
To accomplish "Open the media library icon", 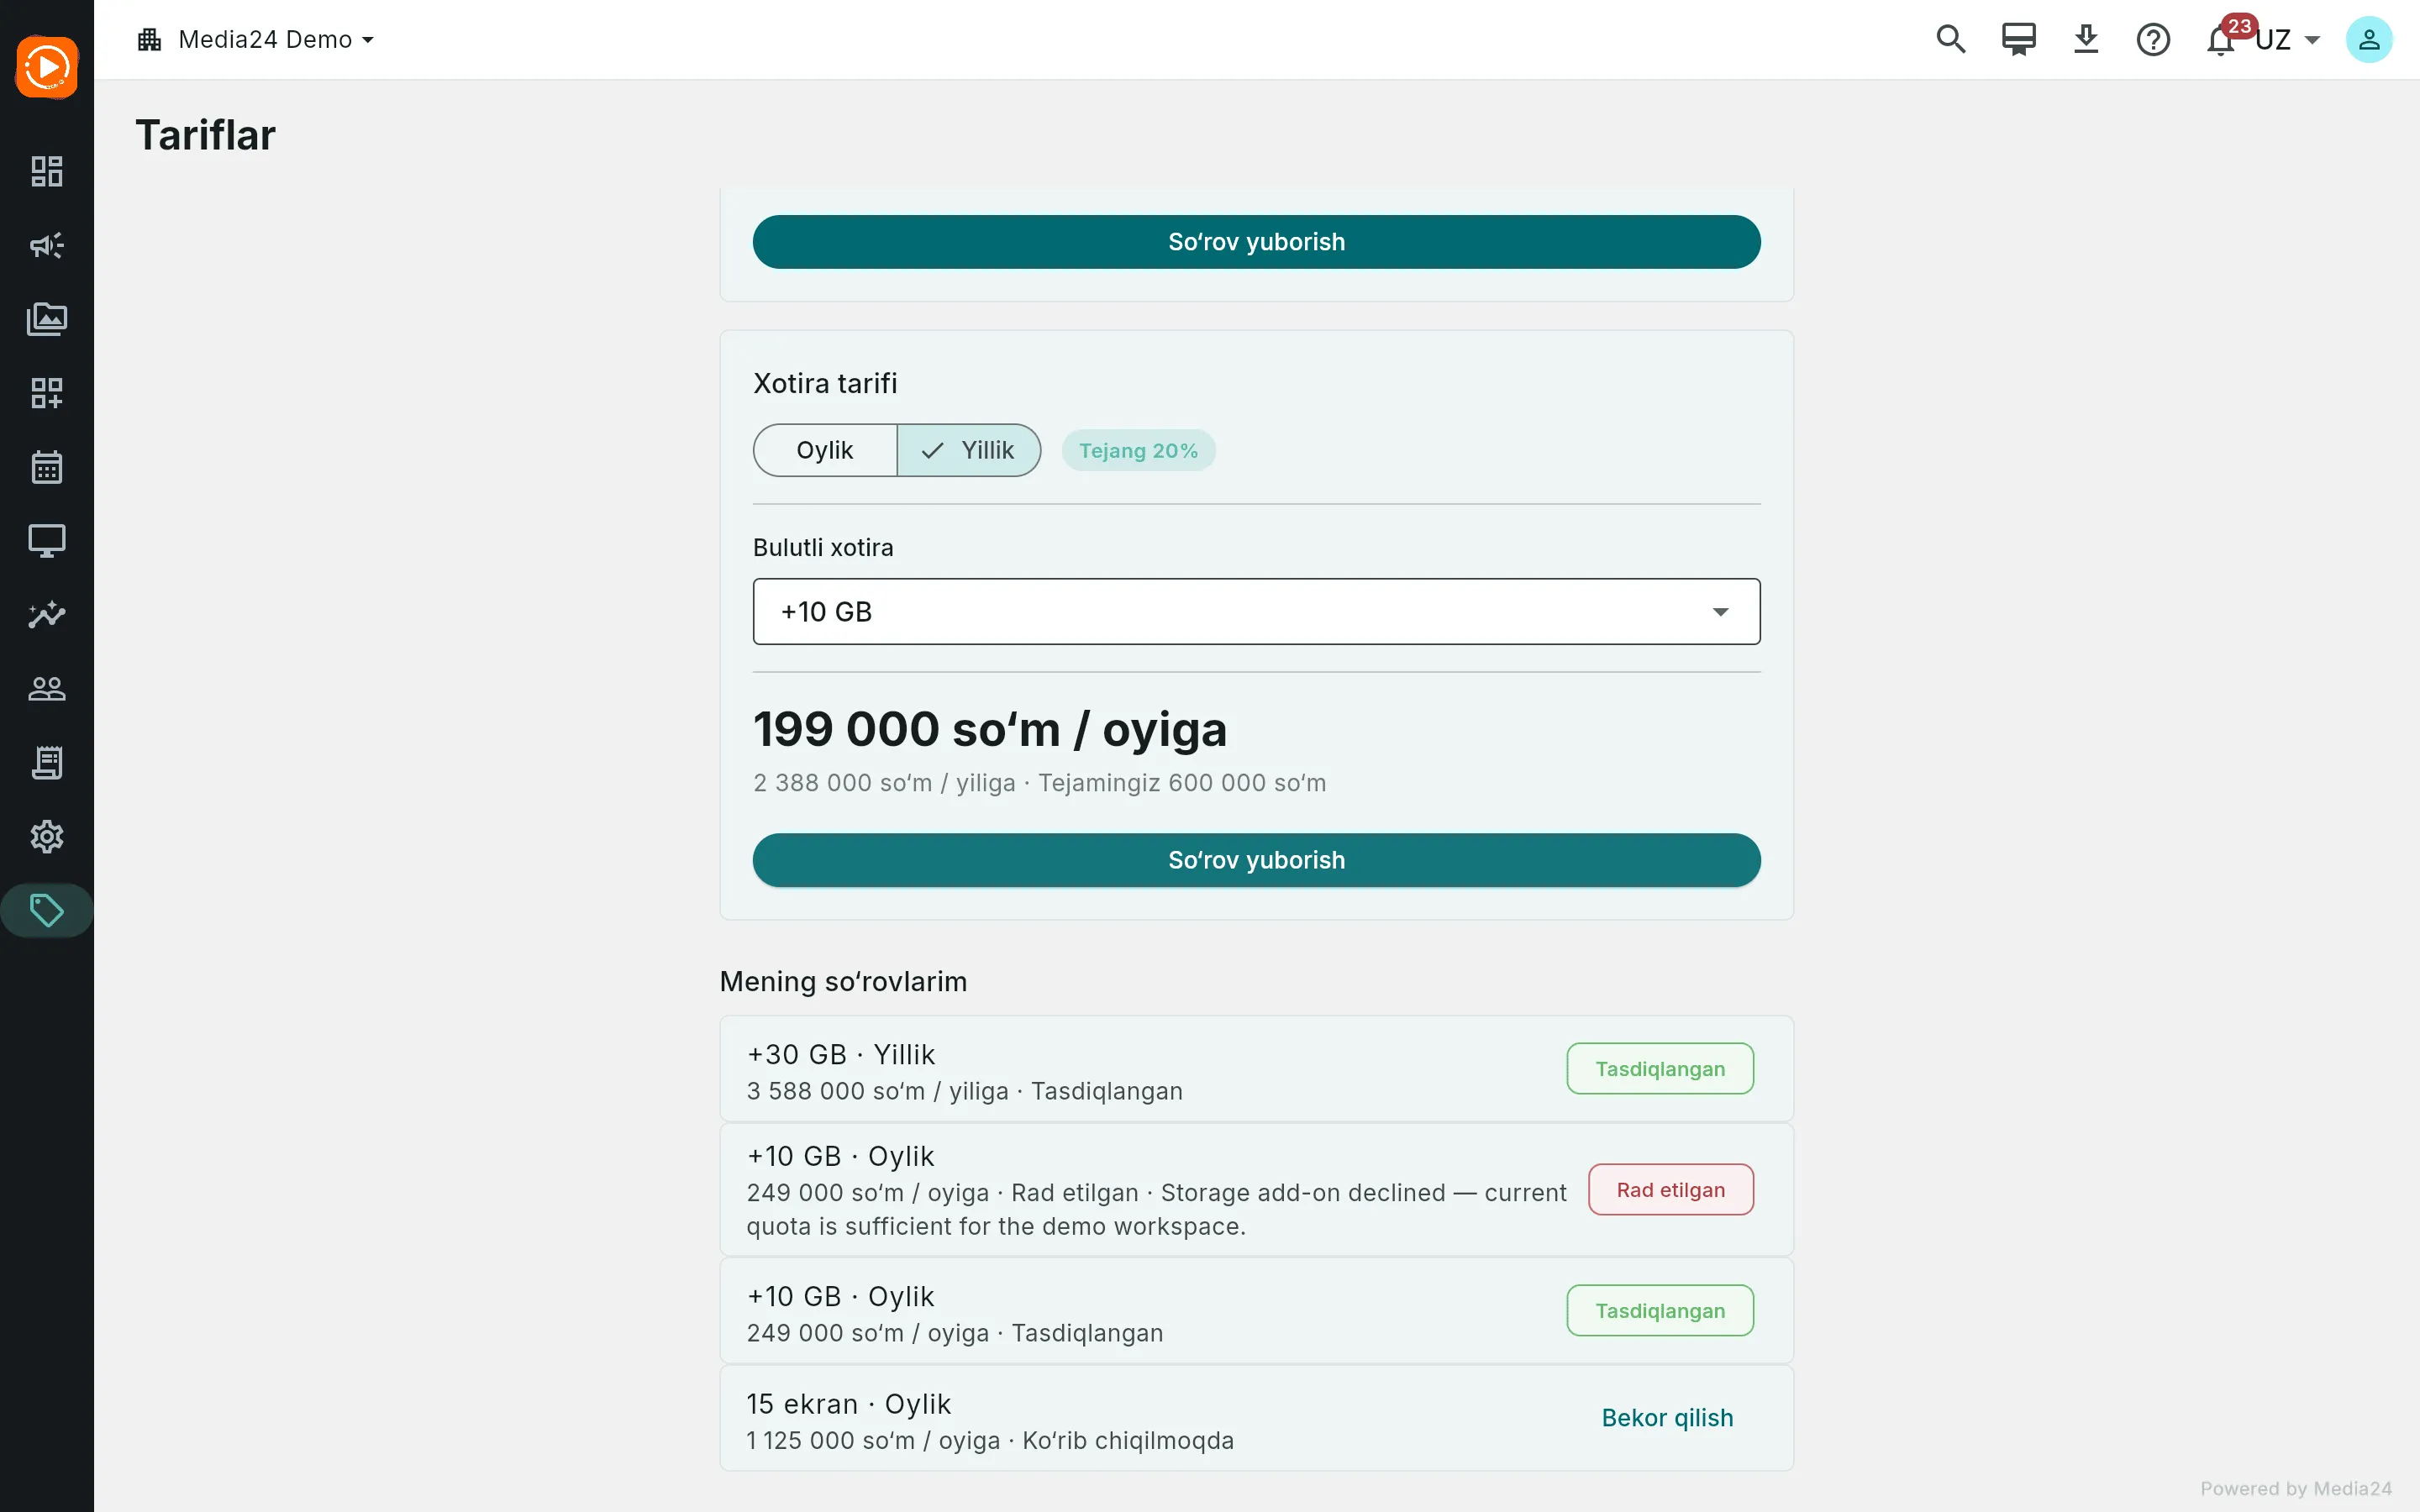I will 47,319.
